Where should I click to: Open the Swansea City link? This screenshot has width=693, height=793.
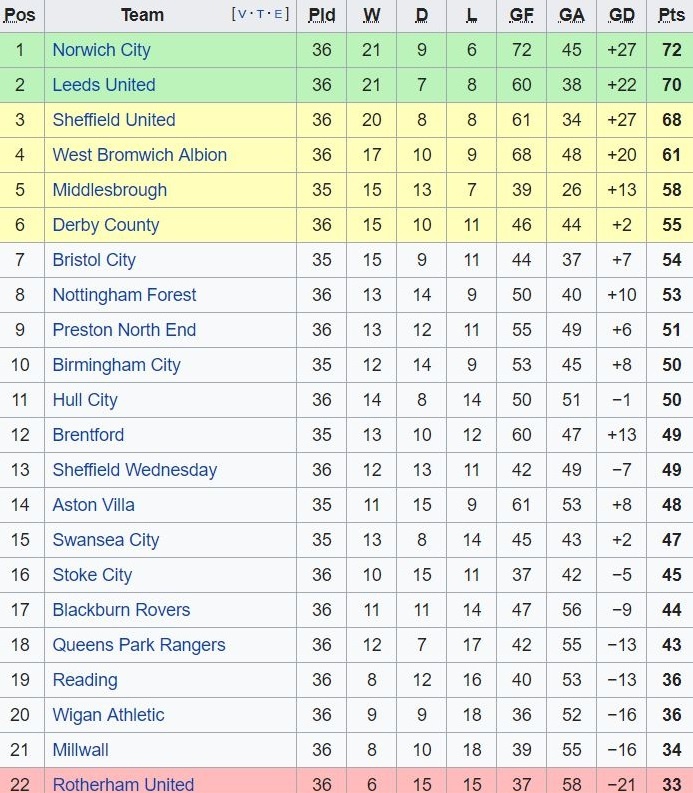[106, 540]
